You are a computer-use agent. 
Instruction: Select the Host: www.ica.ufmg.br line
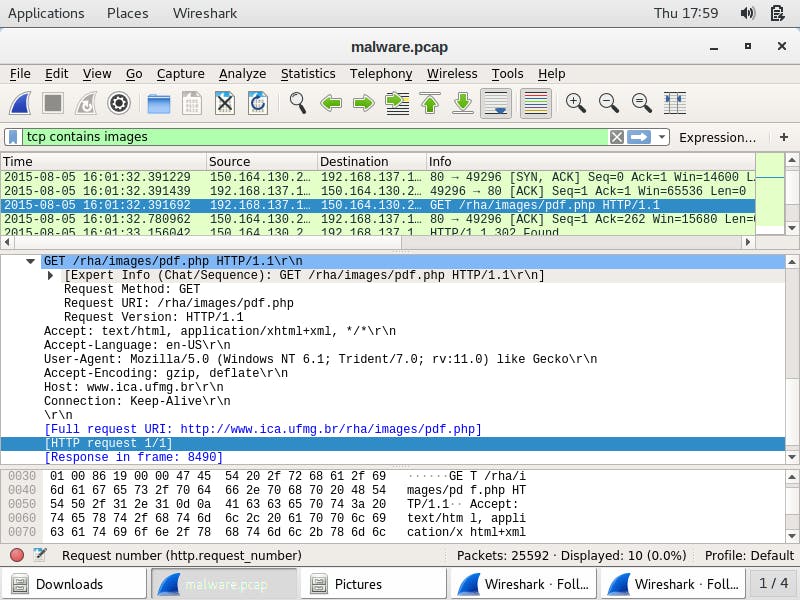click(x=134, y=387)
